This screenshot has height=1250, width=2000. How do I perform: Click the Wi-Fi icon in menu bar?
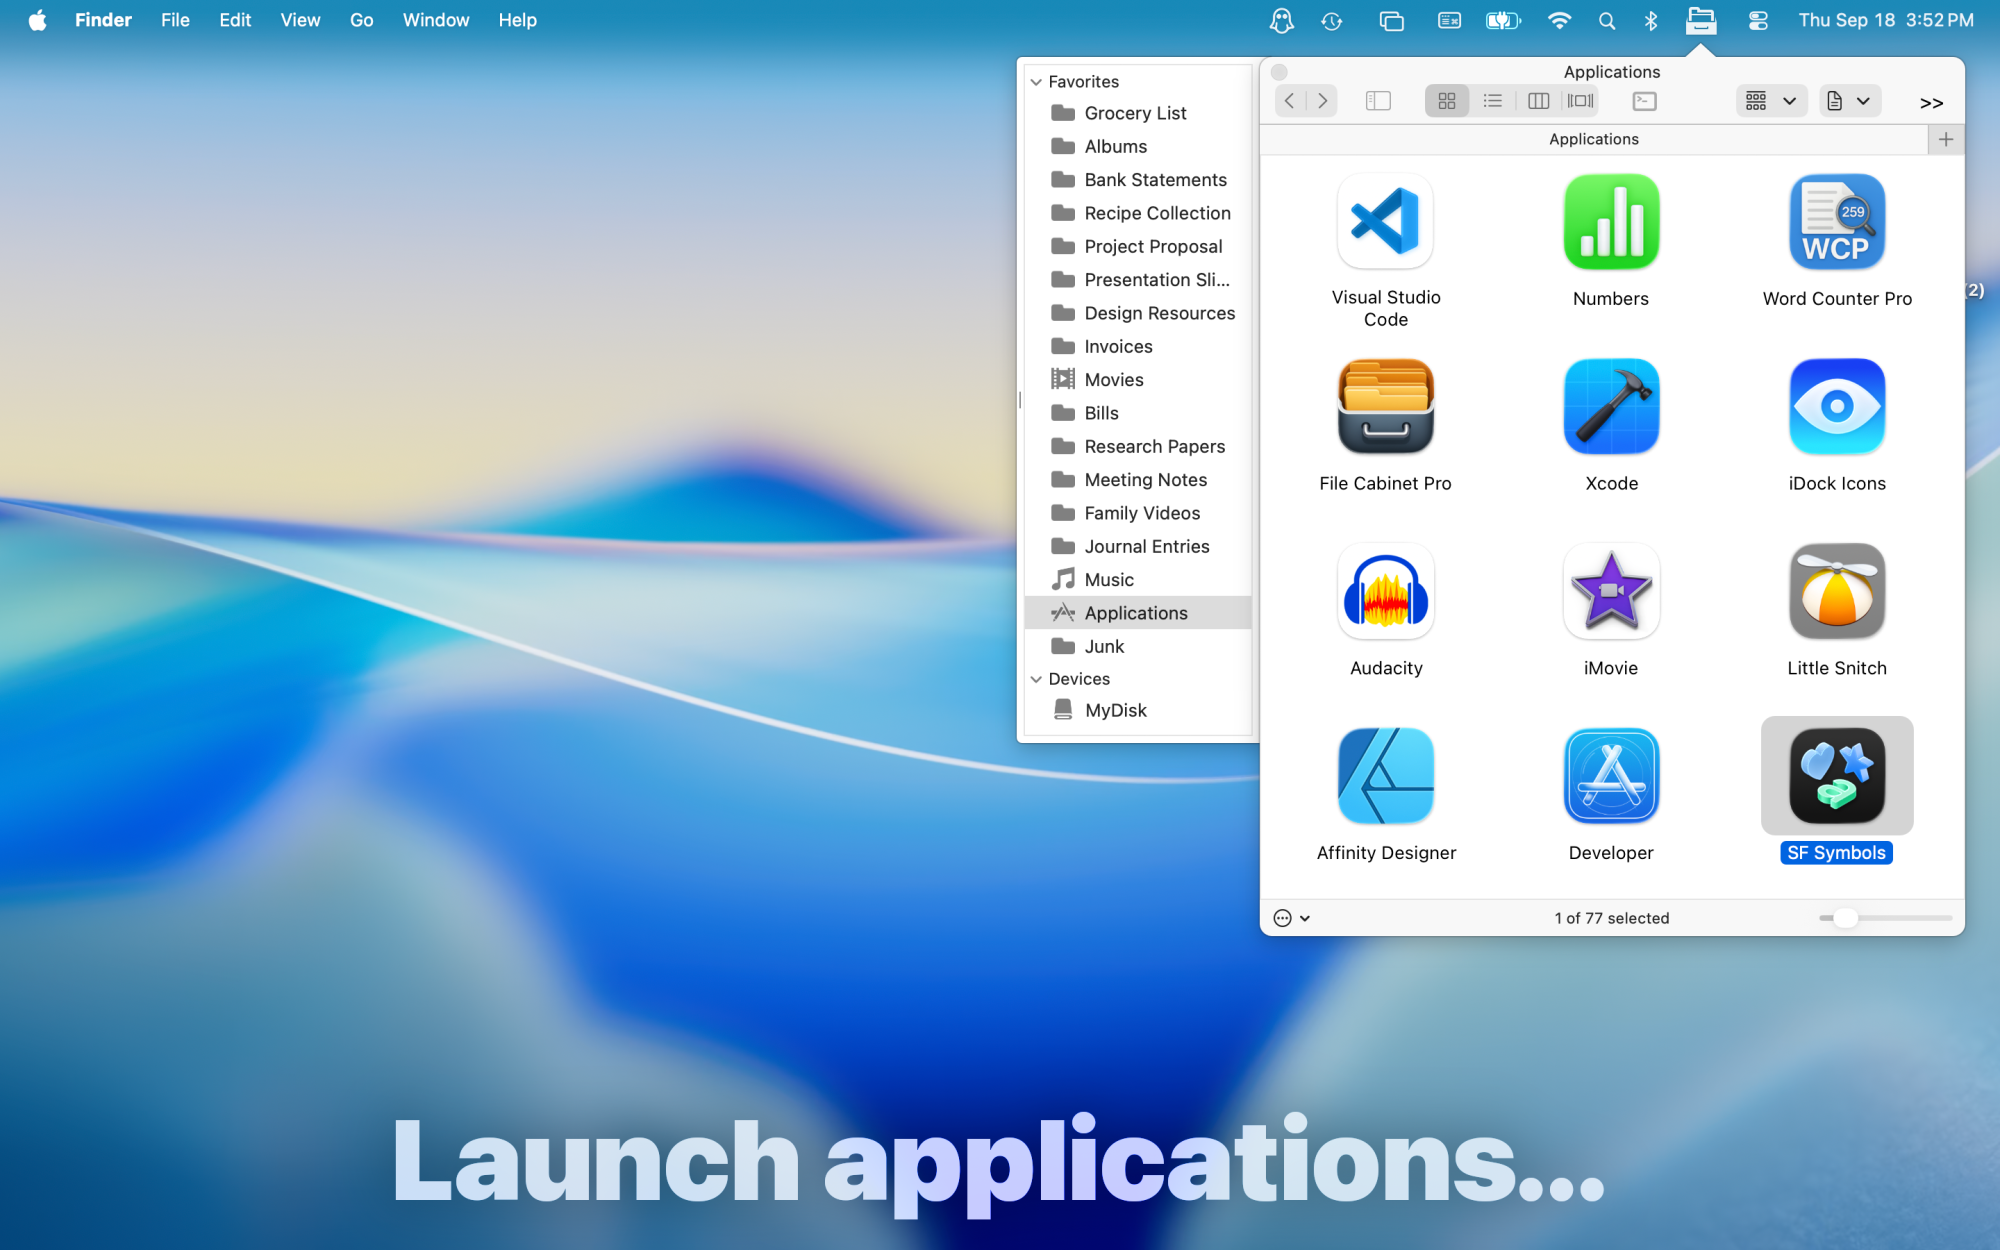pyautogui.click(x=1558, y=20)
